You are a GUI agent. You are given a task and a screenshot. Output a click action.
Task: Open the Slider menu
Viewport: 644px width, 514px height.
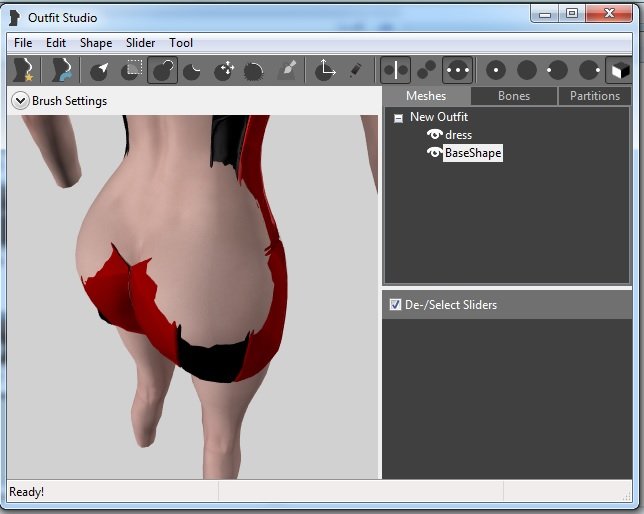click(x=140, y=43)
